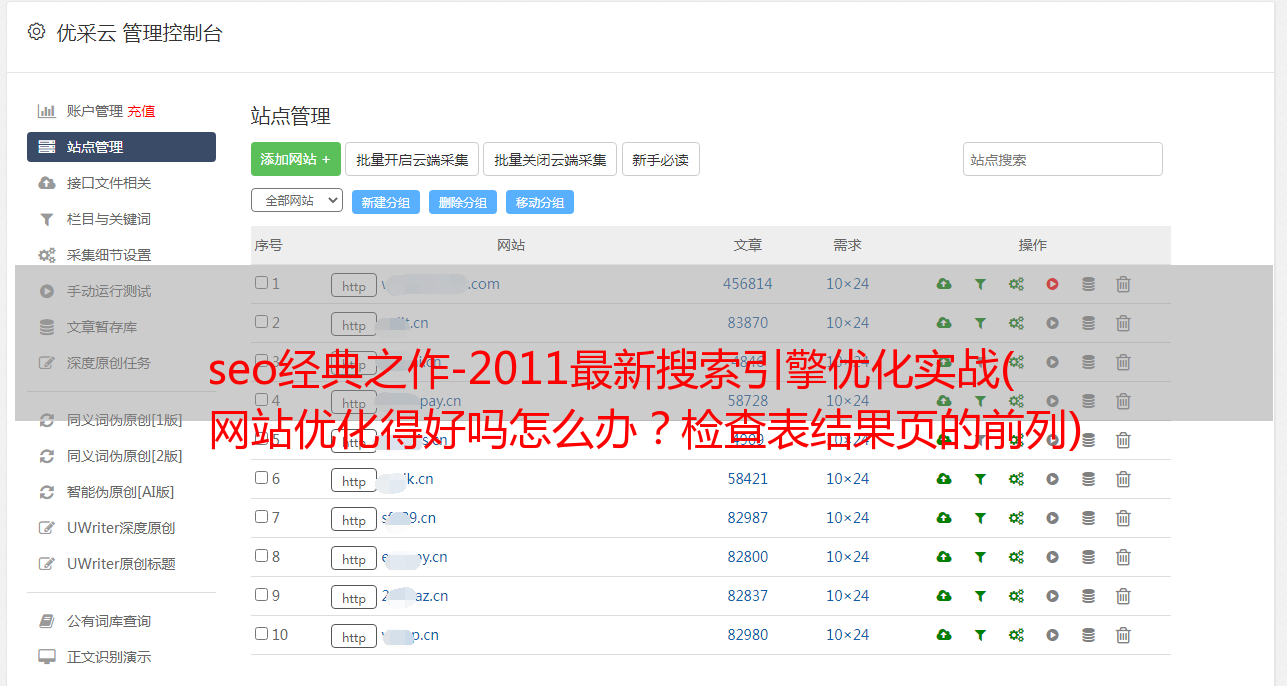Screen dimensions: 1287x686
Task: Tick the checkbox for site 2
Action: 261,322
